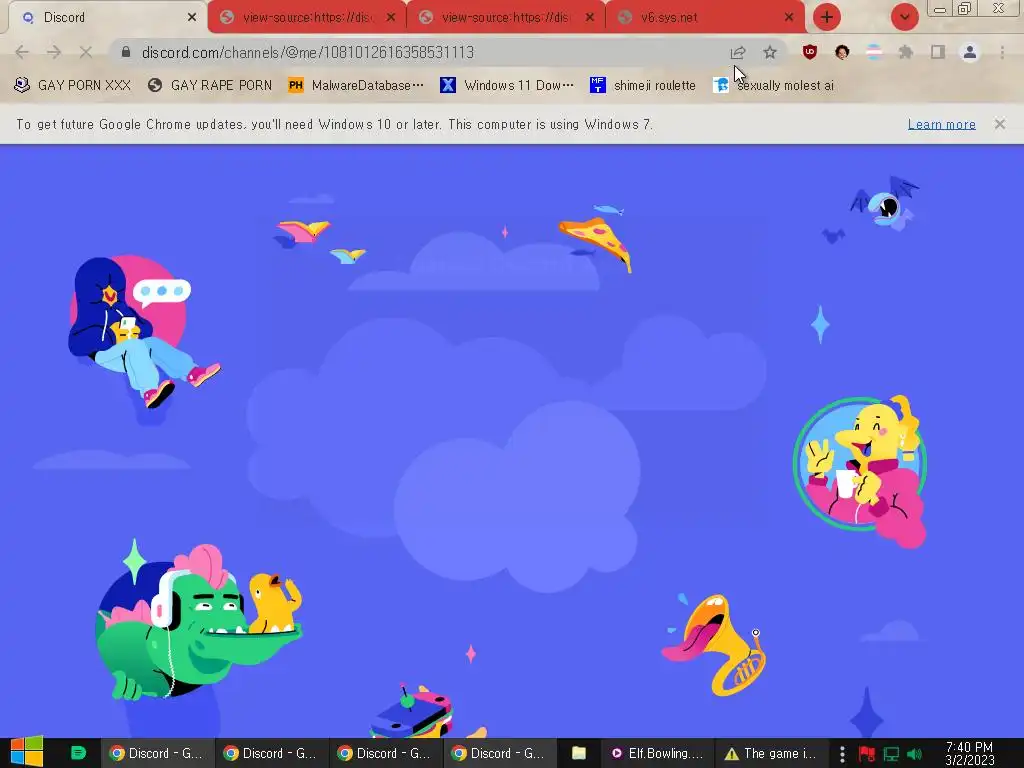The height and width of the screenshot is (768, 1024).
Task: Click the green chat taskbar icon
Action: pyautogui.click(x=78, y=753)
